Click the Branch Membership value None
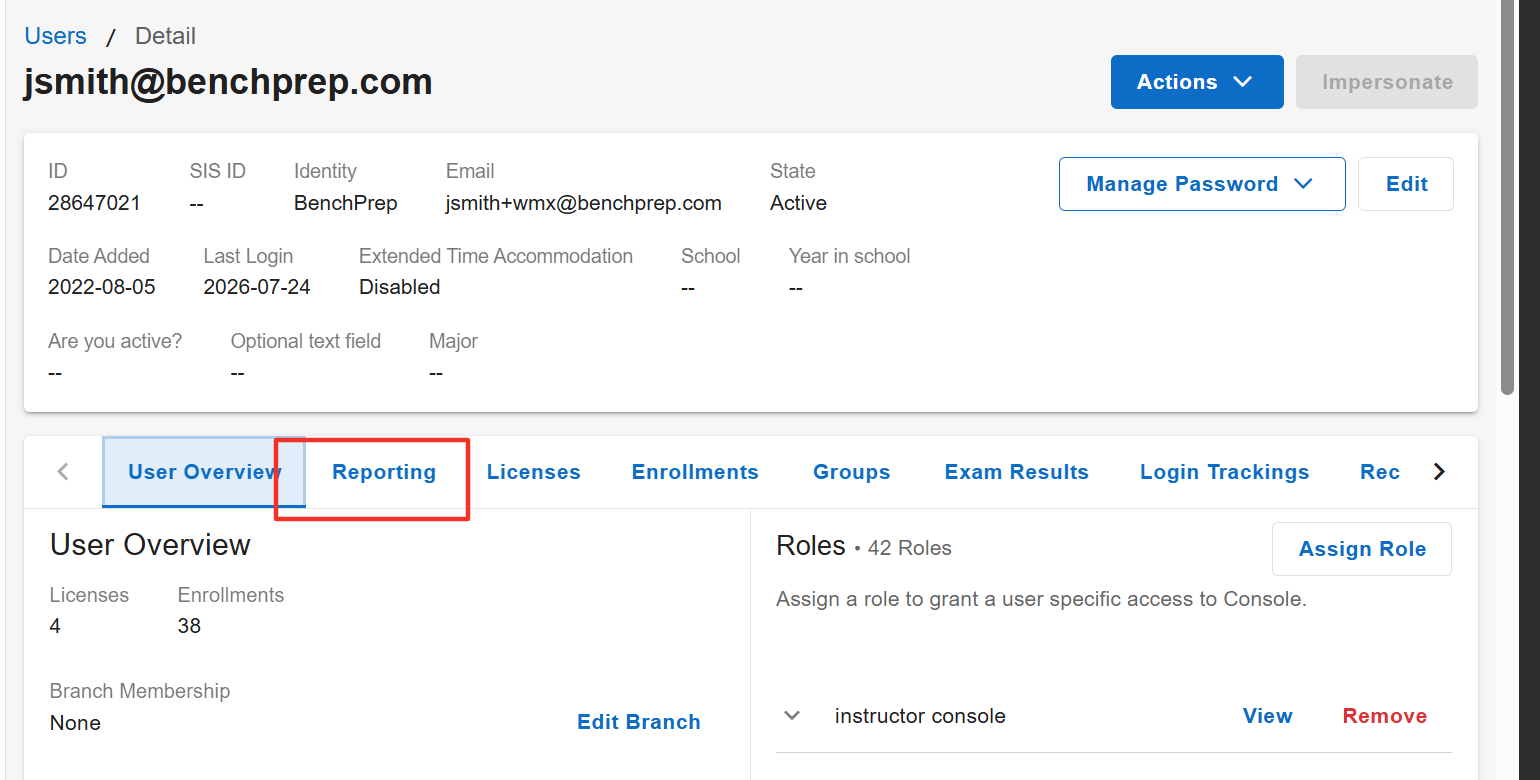The width and height of the screenshot is (1540, 780). pos(75,723)
